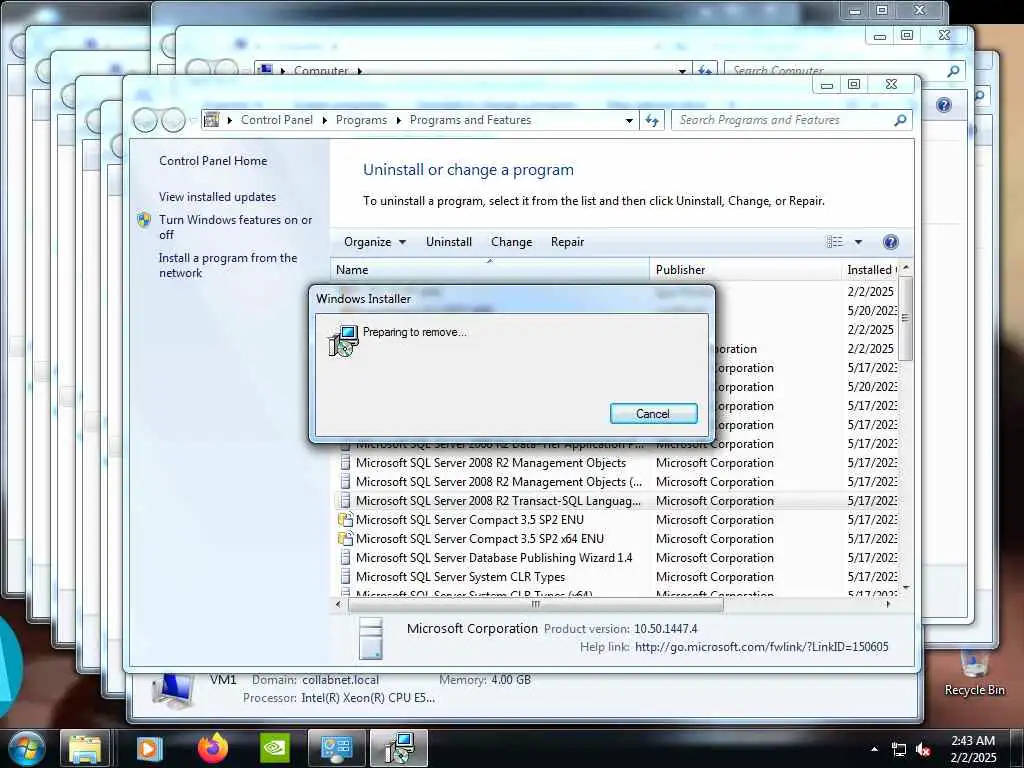Expand arrow after Programs breadcrumb
Image resolution: width=1024 pixels, height=768 pixels.
tap(398, 120)
